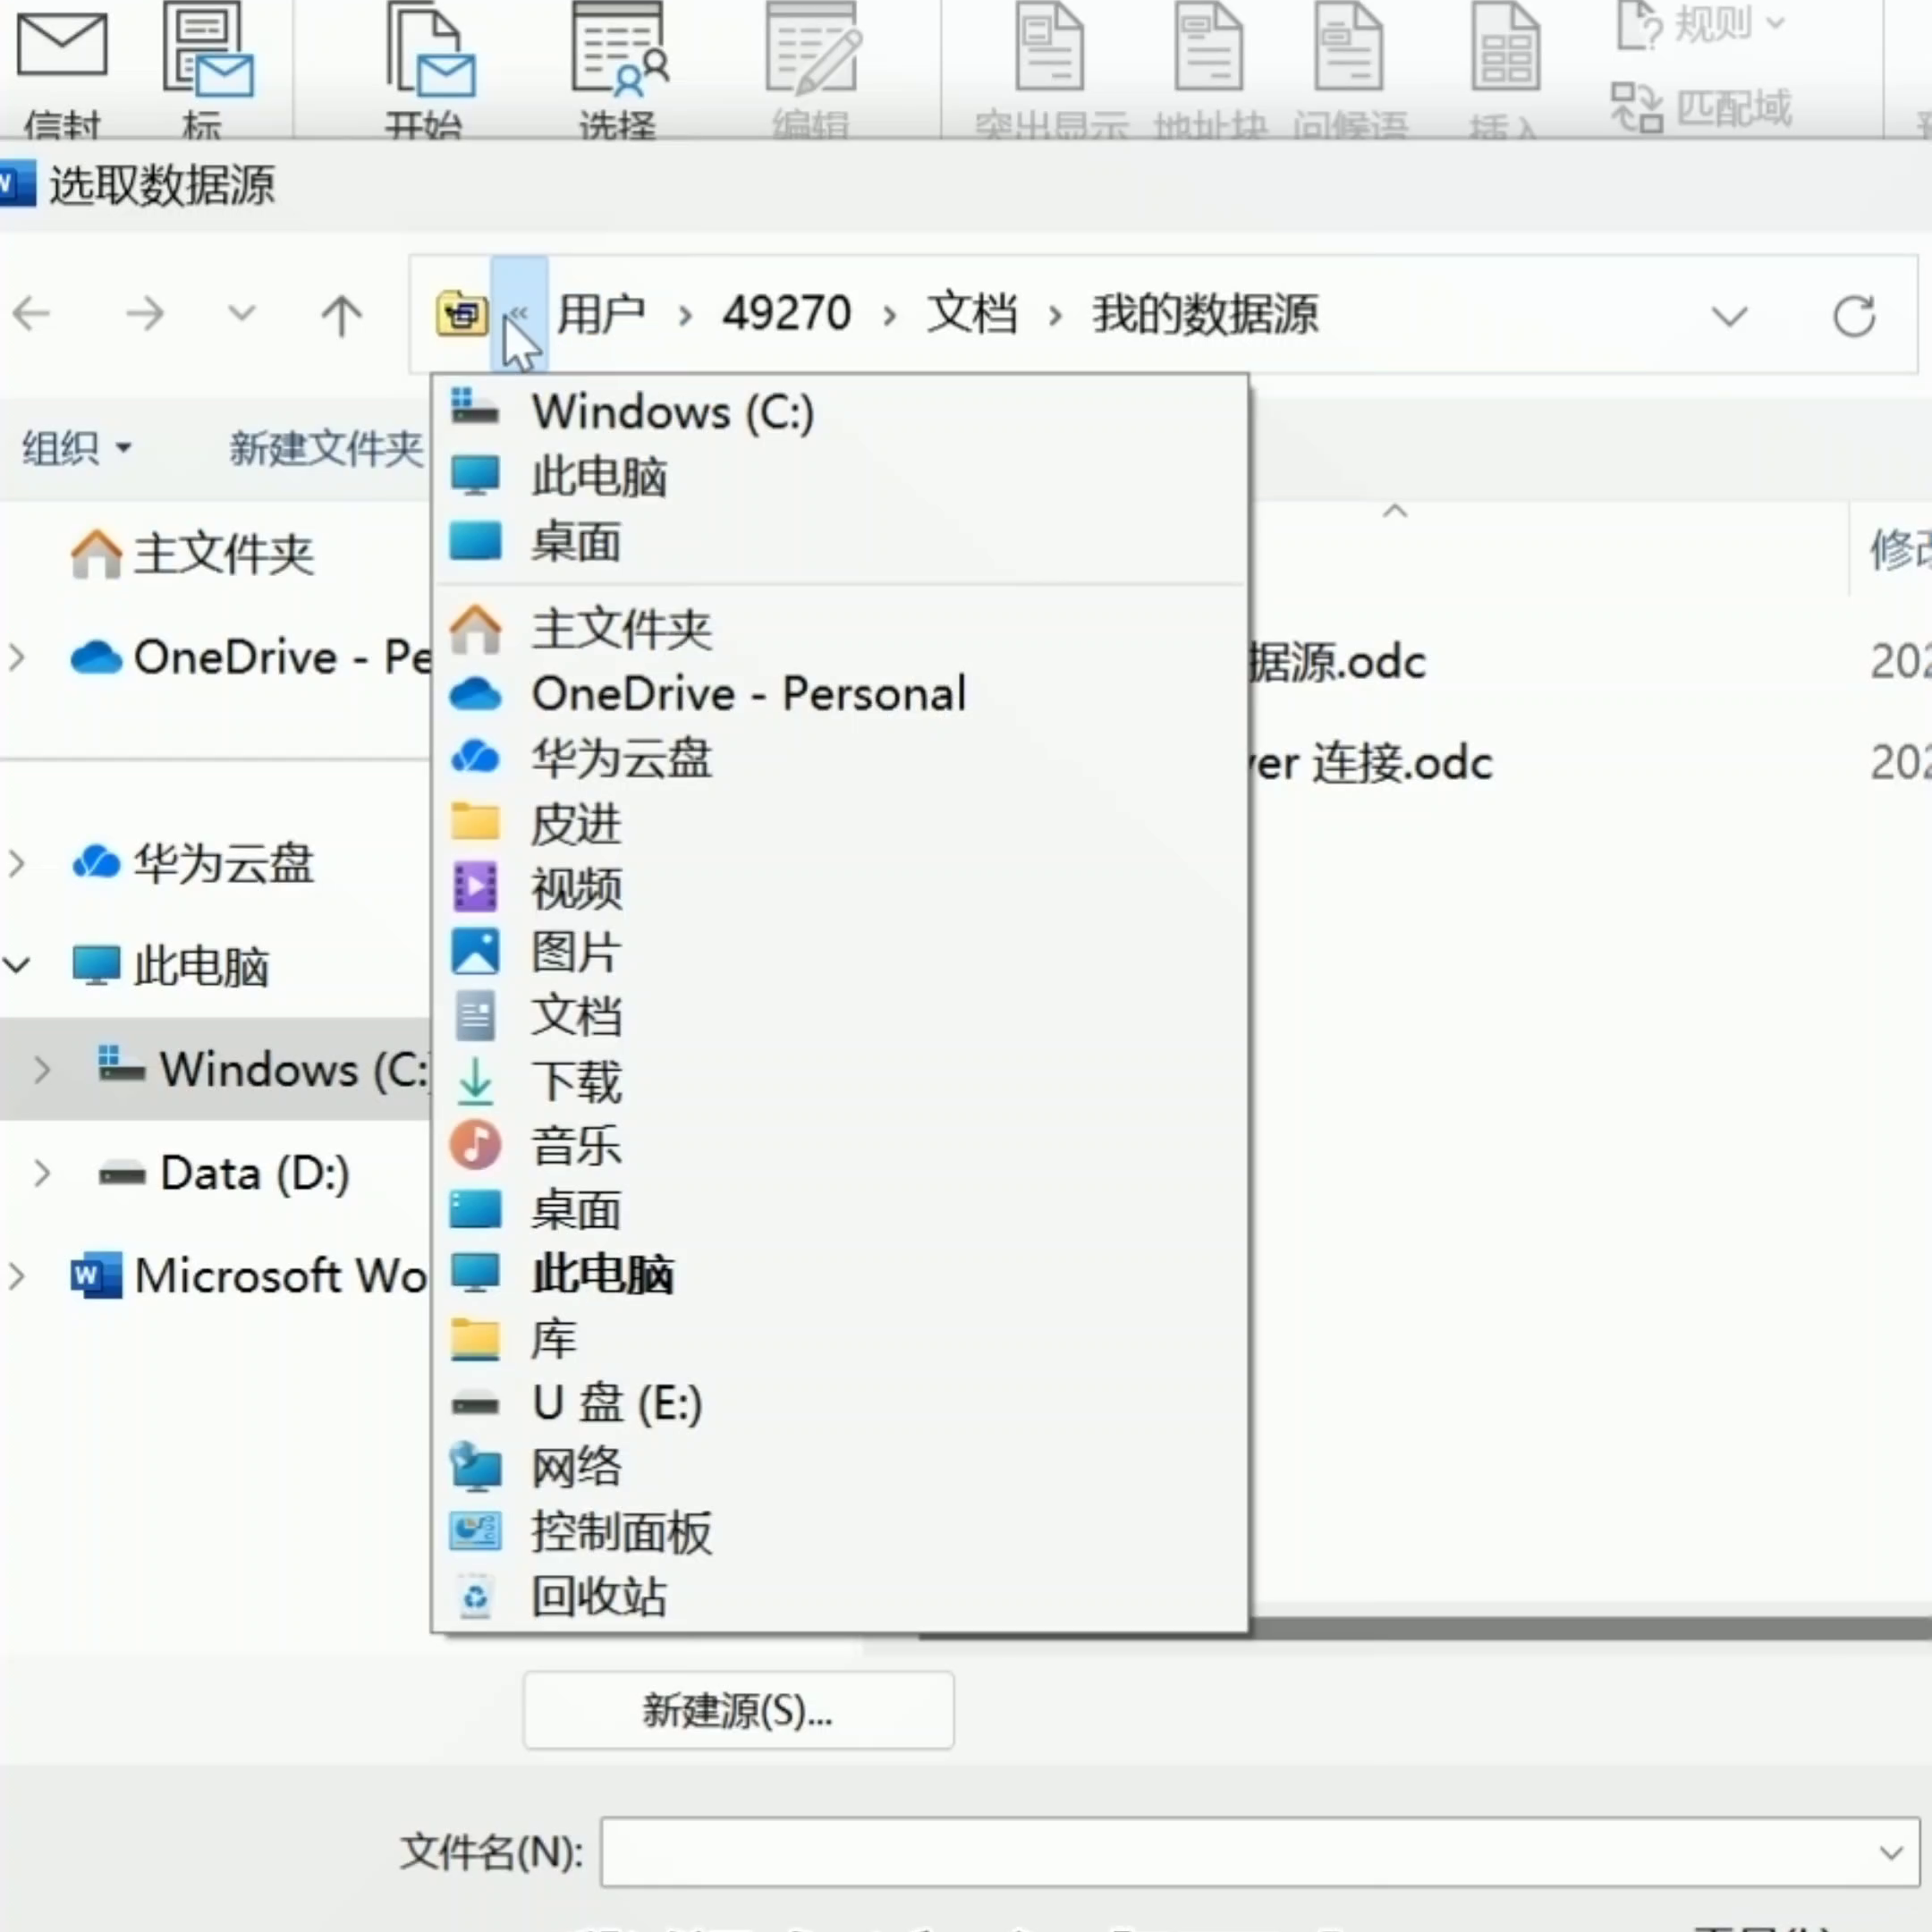Click the refresh icon in the address bar
Image resolution: width=1932 pixels, height=1932 pixels.
1853,316
